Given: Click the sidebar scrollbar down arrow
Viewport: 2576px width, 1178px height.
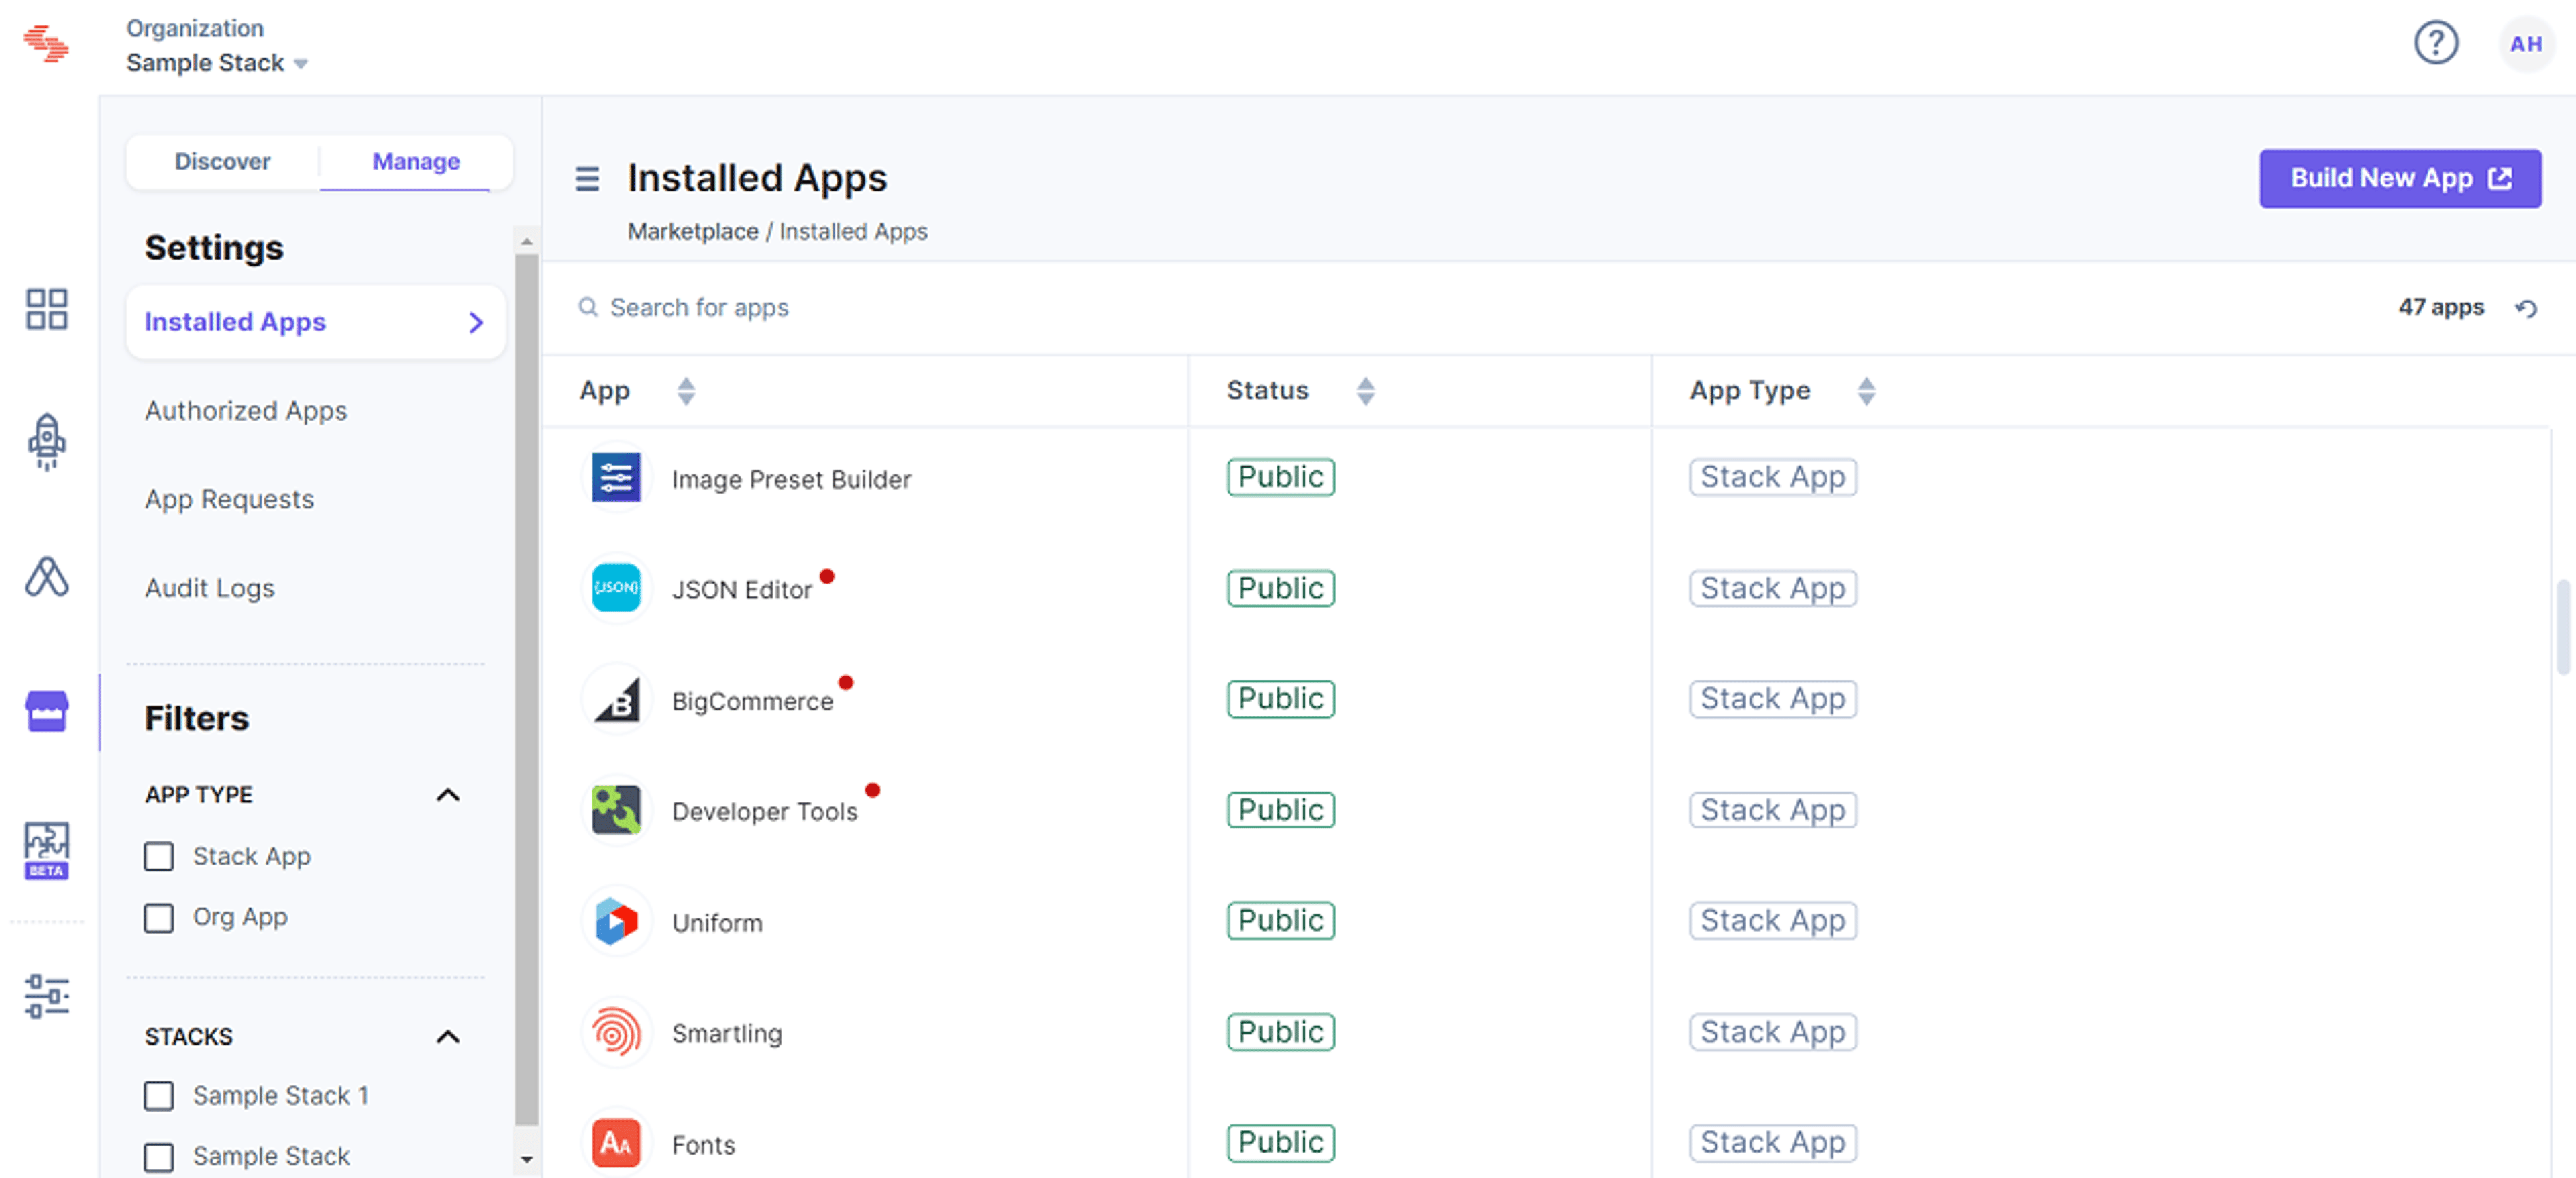Looking at the screenshot, I should 526,1160.
